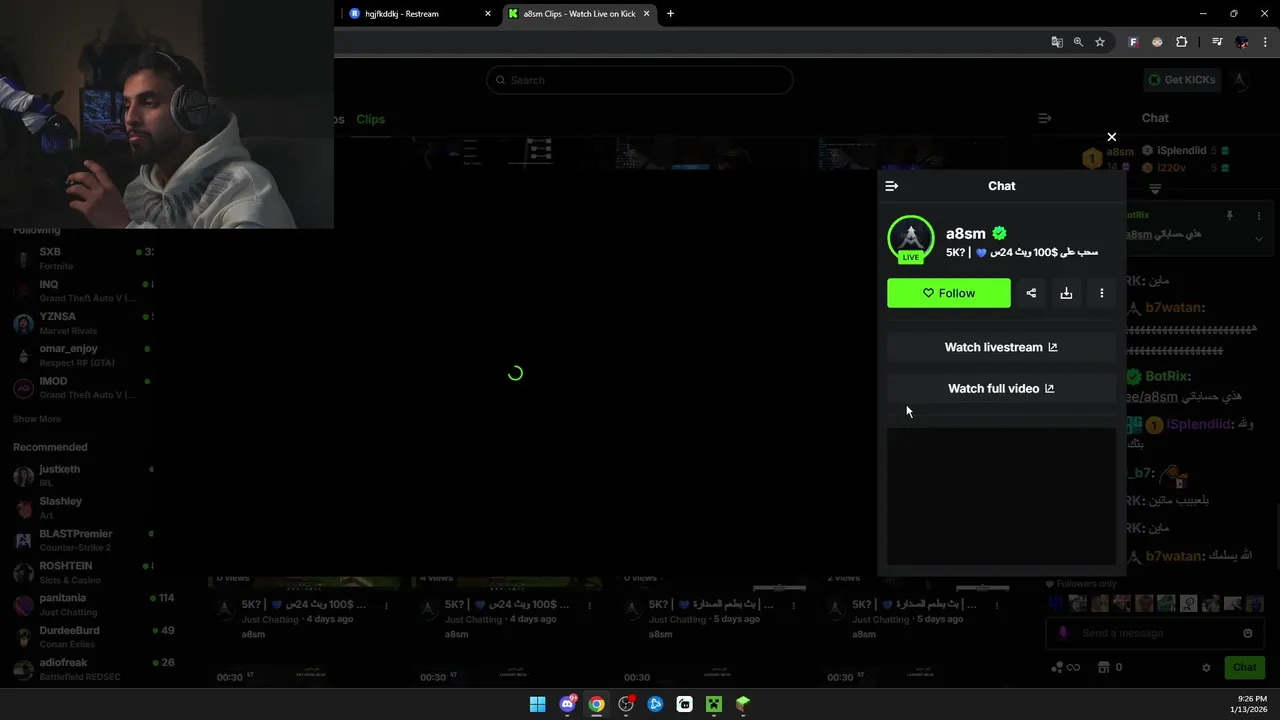Close the Restream browser tab
Image resolution: width=1280 pixels, height=720 pixels.
click(x=487, y=14)
